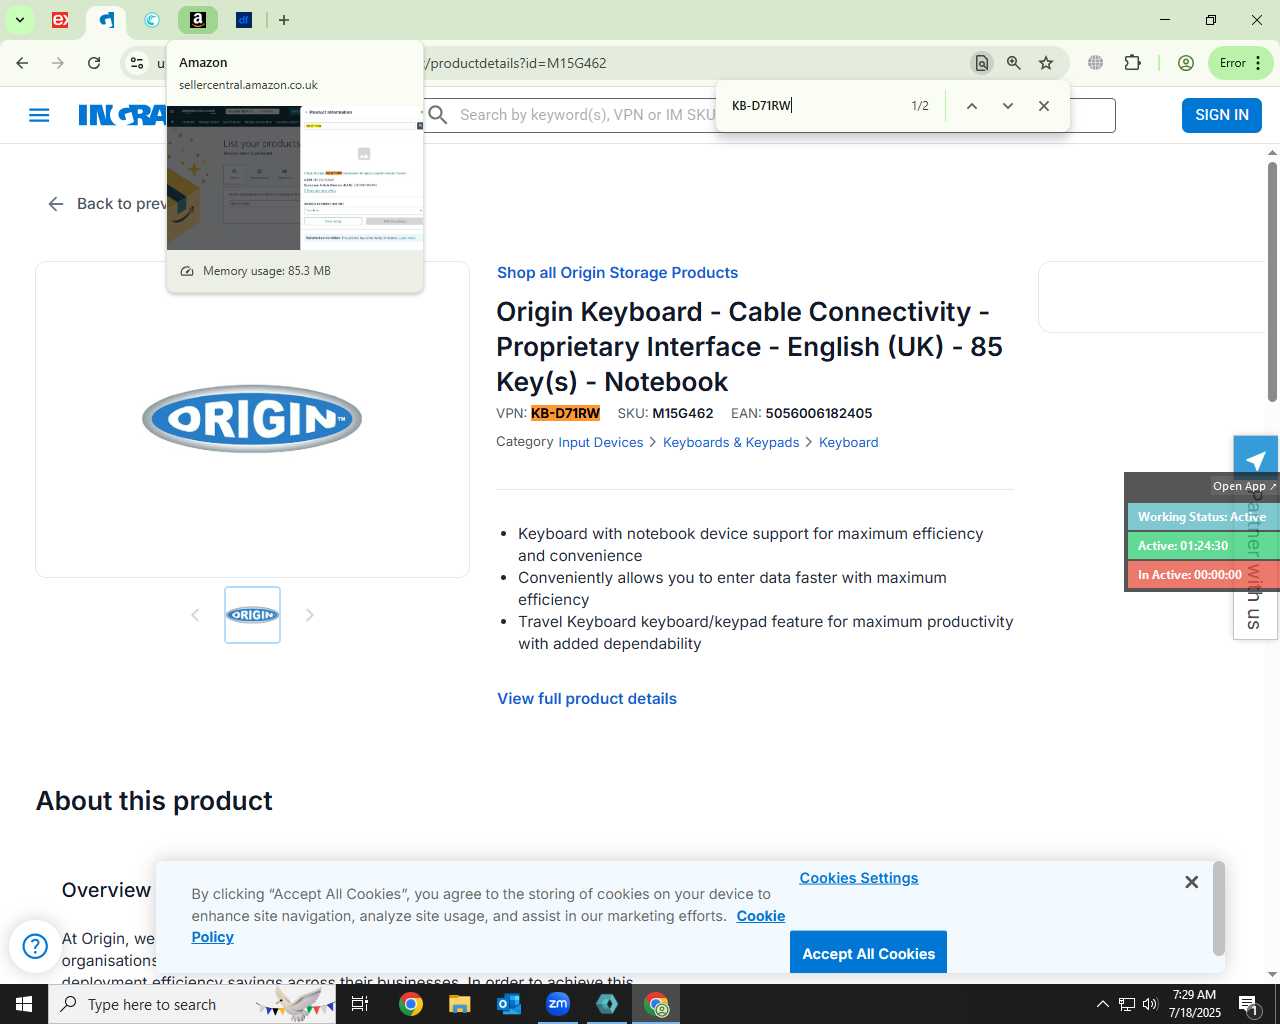Go to next find-in-page match

[1008, 106]
